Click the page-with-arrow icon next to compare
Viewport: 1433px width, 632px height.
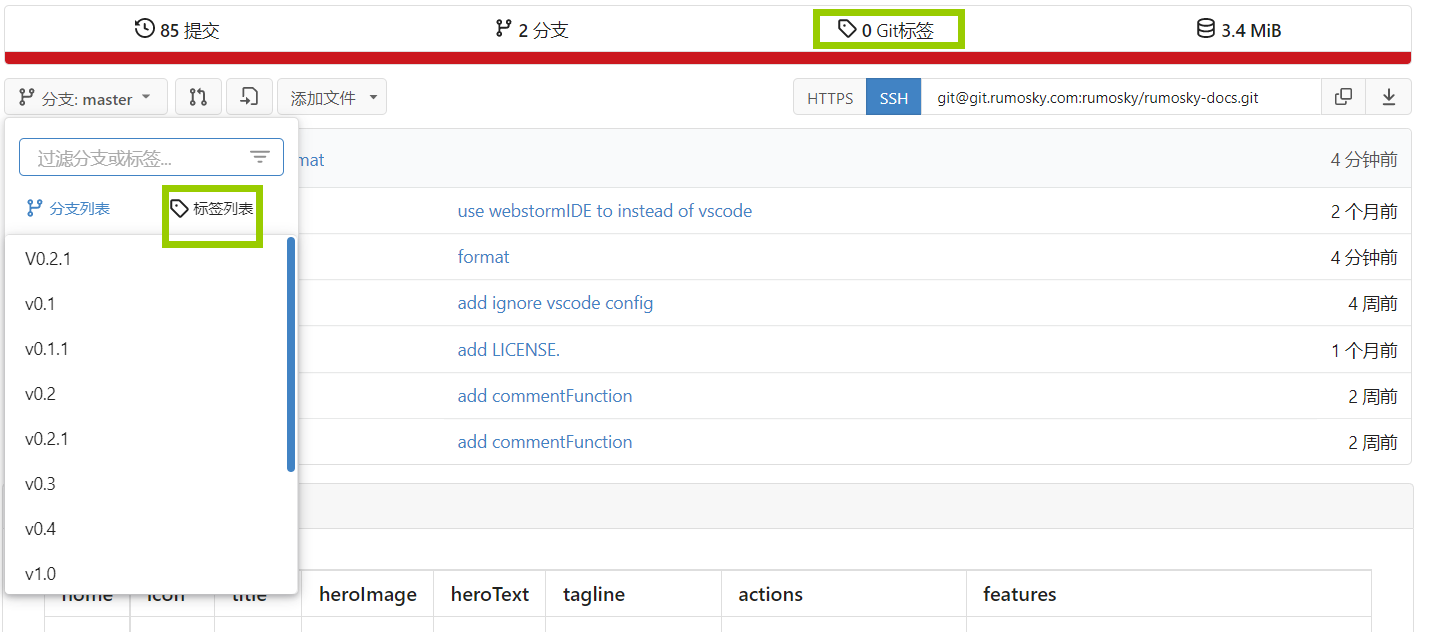[249, 96]
